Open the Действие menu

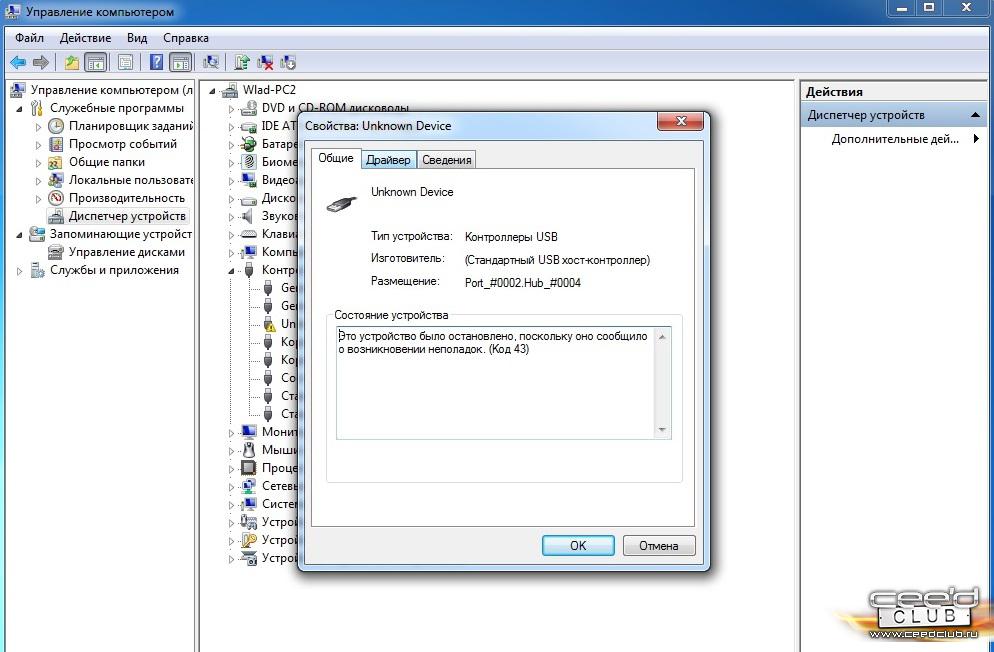(85, 38)
